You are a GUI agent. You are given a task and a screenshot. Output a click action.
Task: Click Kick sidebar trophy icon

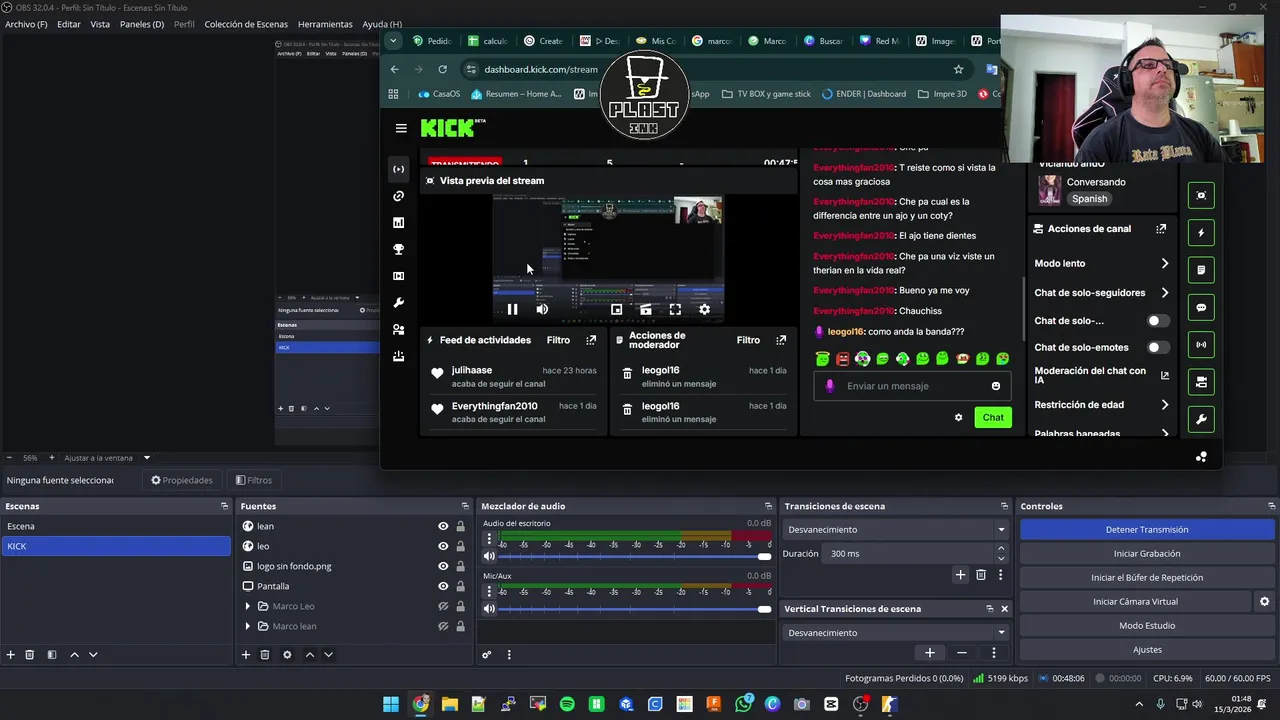point(398,249)
